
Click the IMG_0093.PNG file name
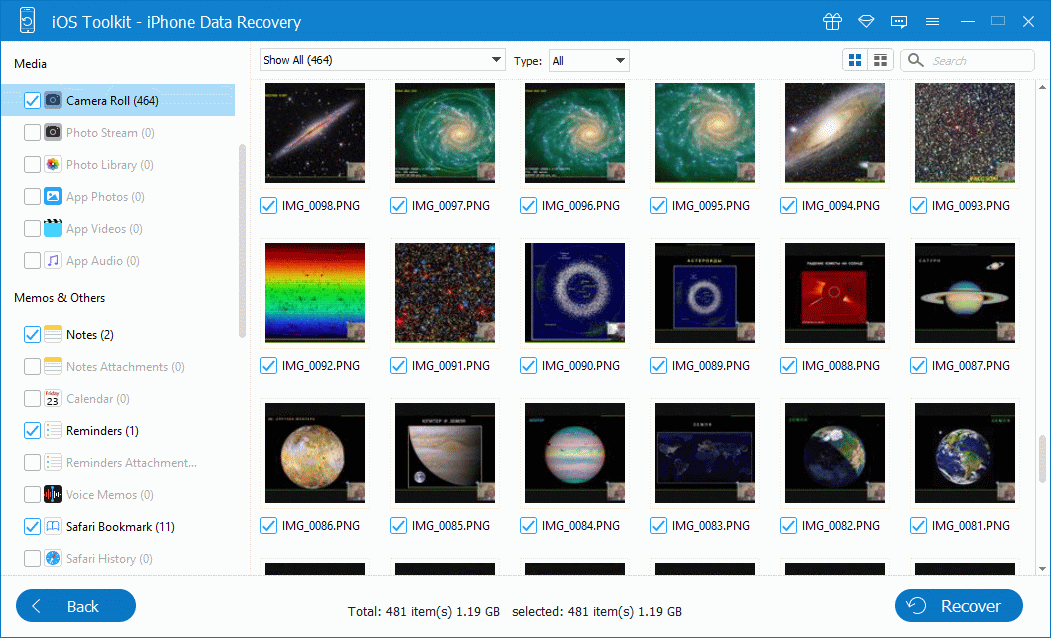click(971, 206)
